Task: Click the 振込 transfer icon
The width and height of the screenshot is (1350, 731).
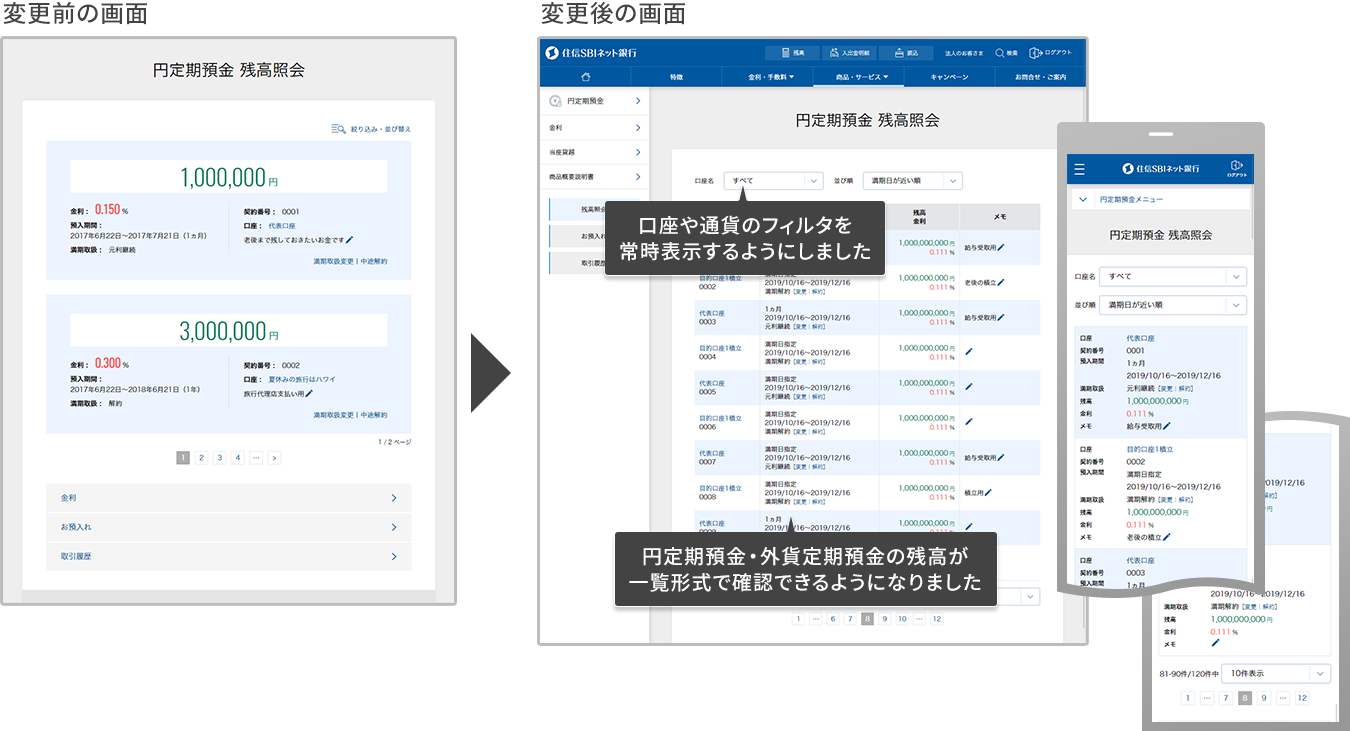Action: (x=904, y=52)
